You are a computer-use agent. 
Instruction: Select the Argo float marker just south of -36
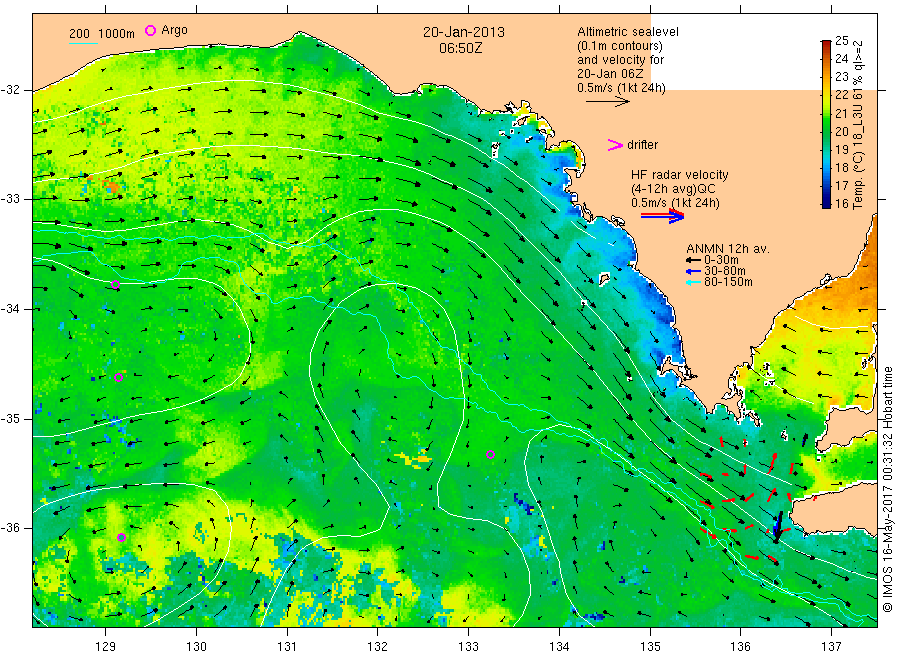pos(121,537)
